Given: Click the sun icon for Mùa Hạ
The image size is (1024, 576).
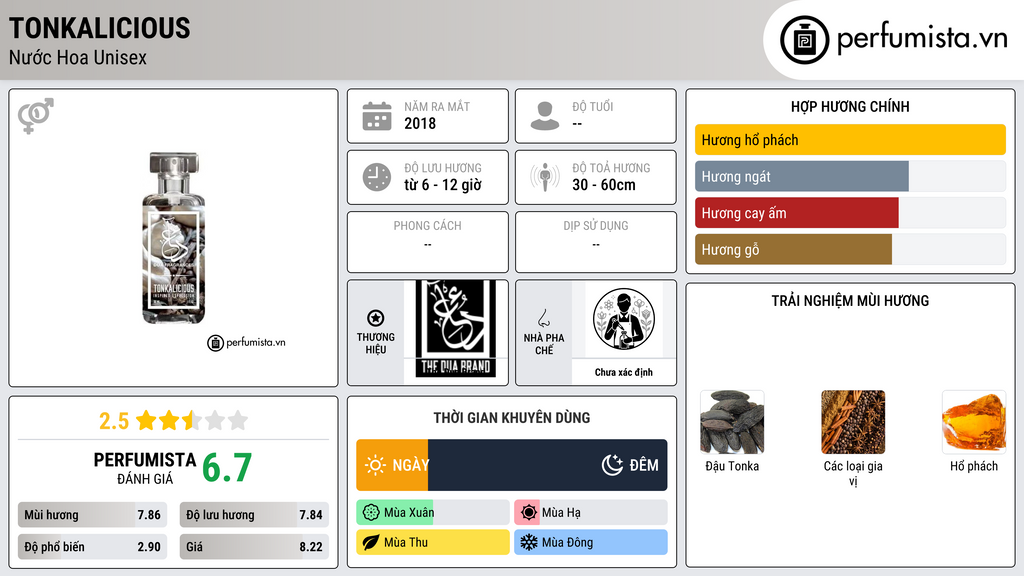Looking at the screenshot, I should pos(529,513).
